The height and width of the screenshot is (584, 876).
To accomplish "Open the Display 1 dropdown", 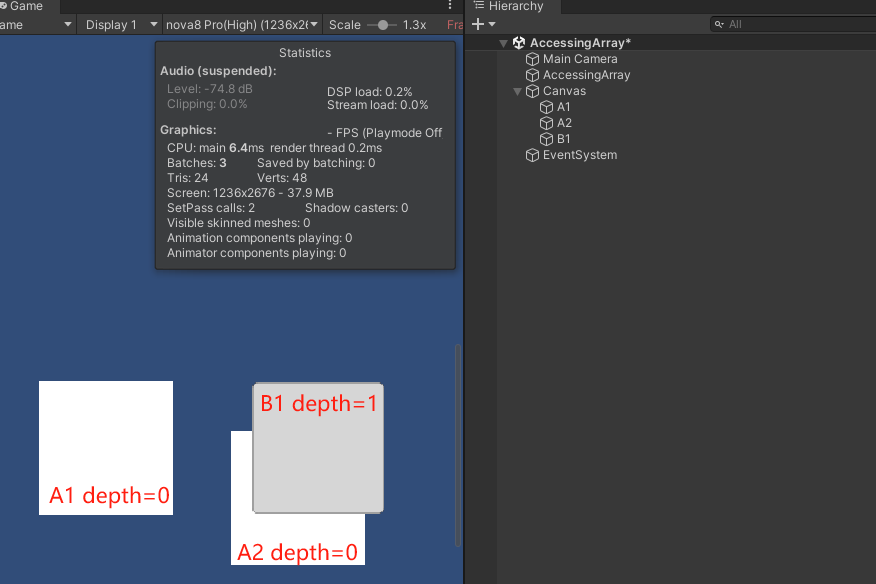I will (120, 25).
